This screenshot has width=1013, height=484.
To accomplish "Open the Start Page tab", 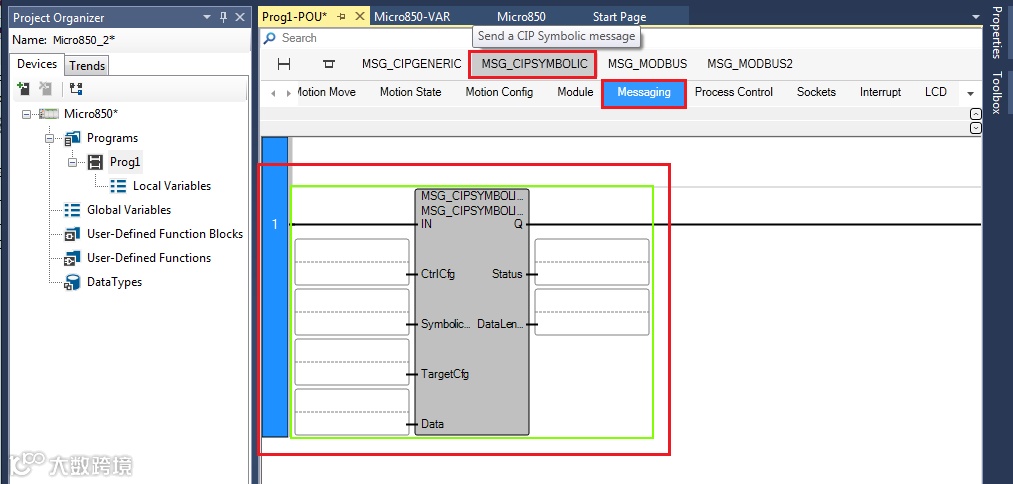I will coord(620,17).
